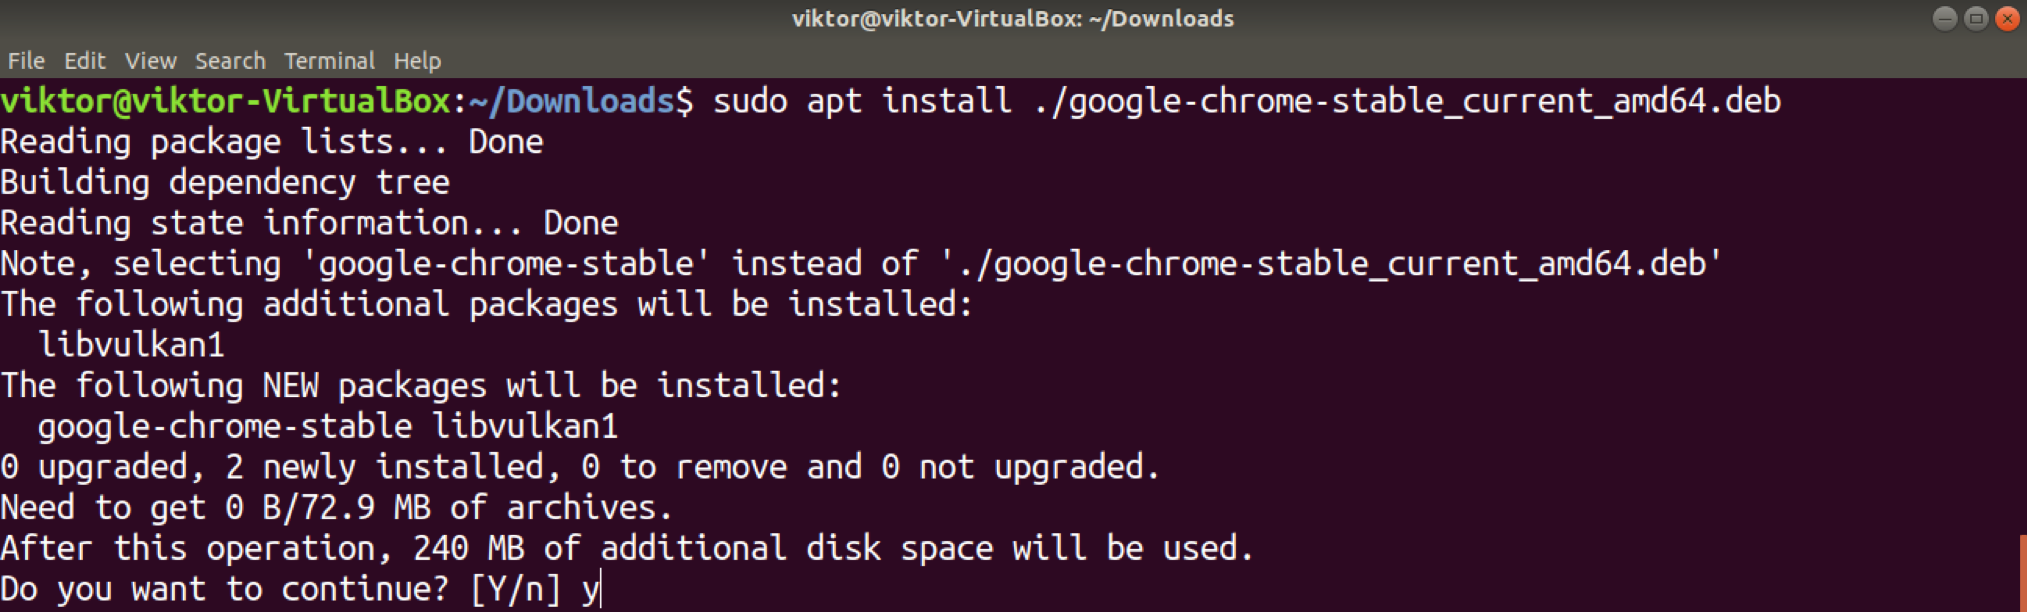Click the Need to get 0 B/72.9 MB line
The image size is (2027, 612).
click(x=336, y=508)
